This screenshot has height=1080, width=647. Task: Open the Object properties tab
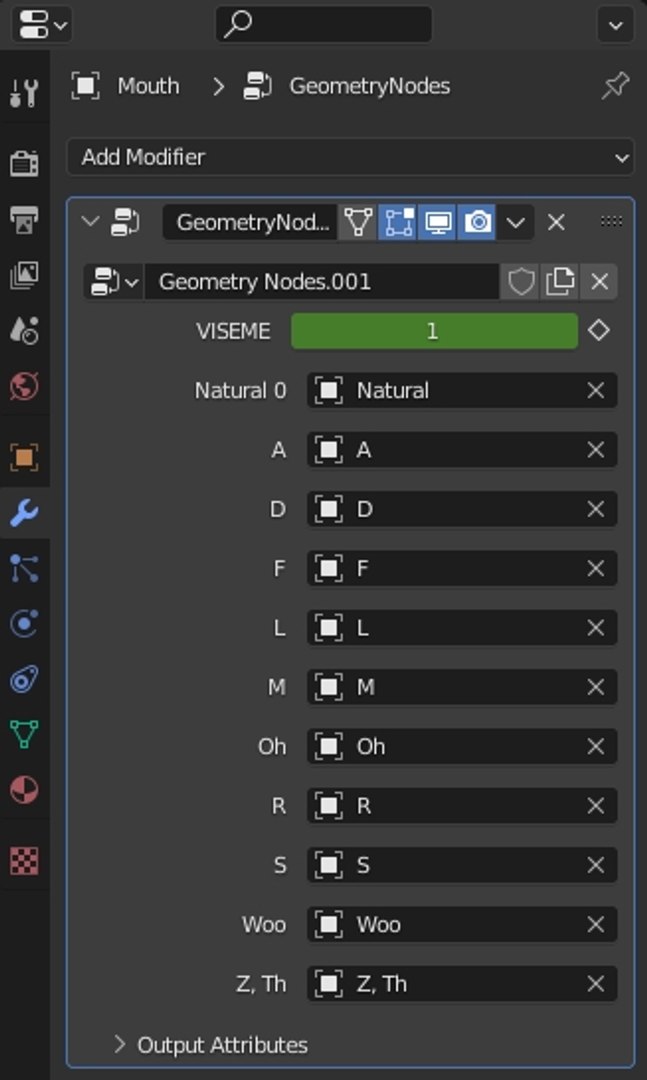click(x=24, y=457)
